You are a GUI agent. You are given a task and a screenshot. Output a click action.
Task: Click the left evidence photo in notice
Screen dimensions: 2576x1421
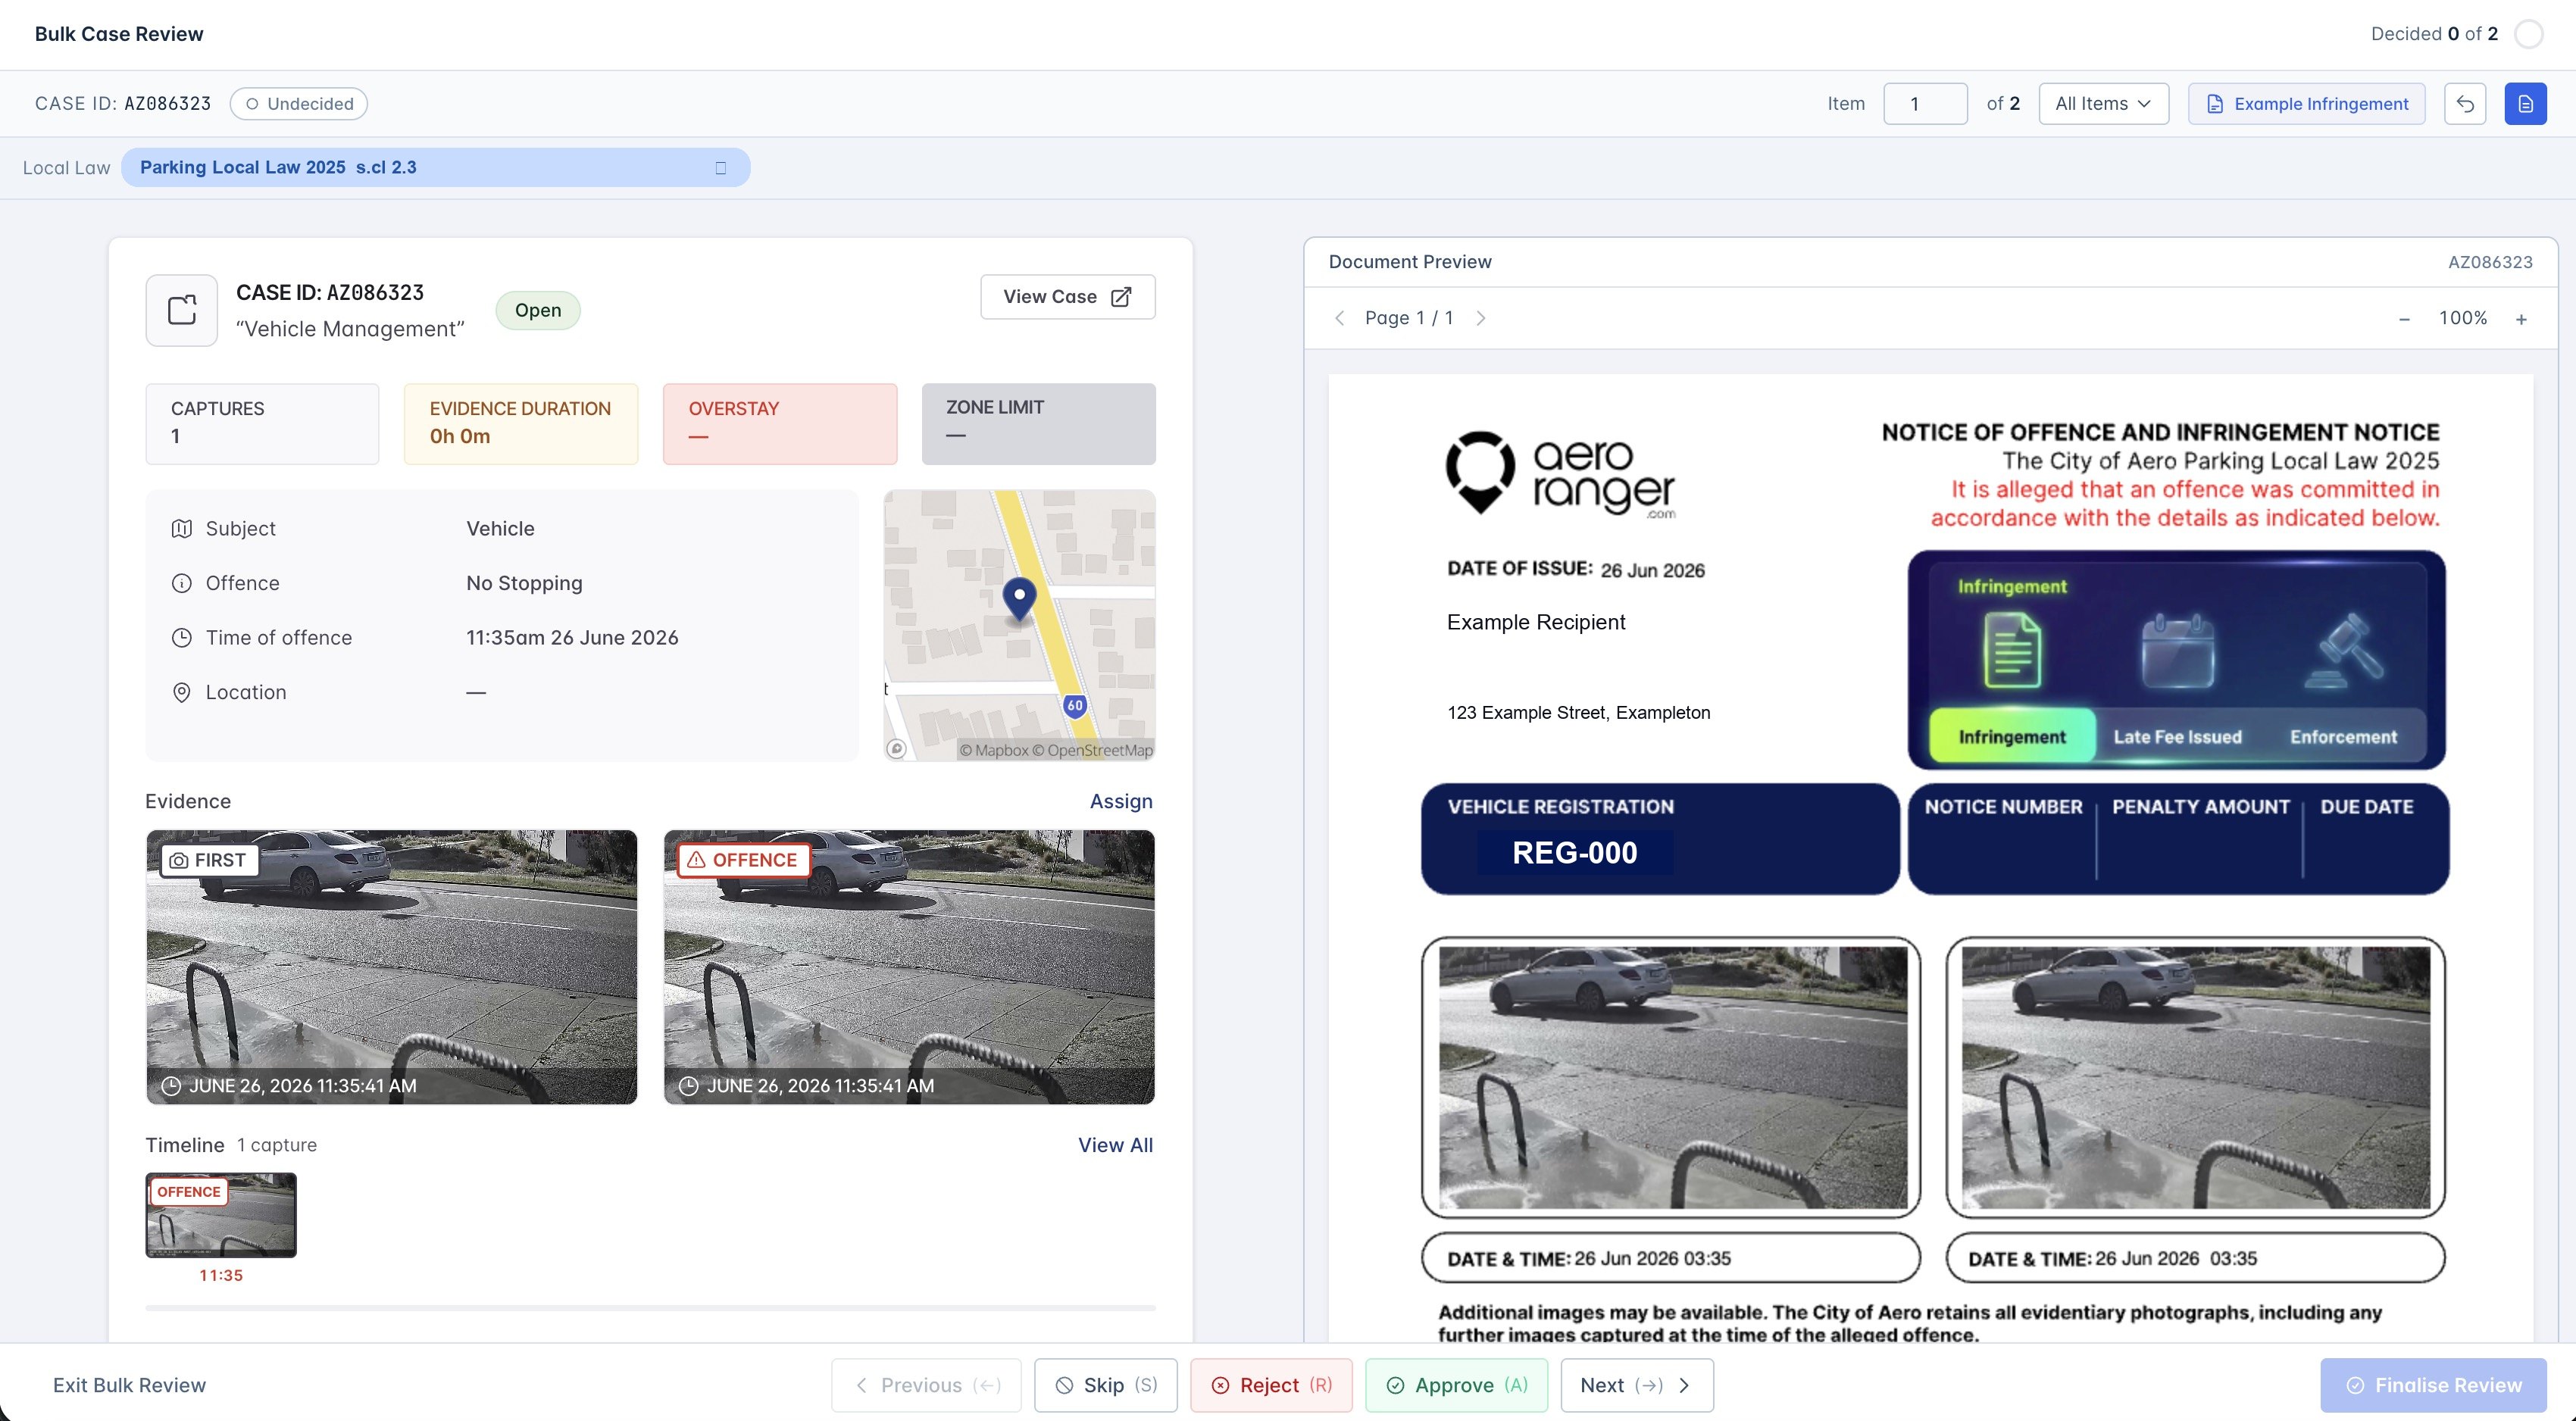1672,1078
